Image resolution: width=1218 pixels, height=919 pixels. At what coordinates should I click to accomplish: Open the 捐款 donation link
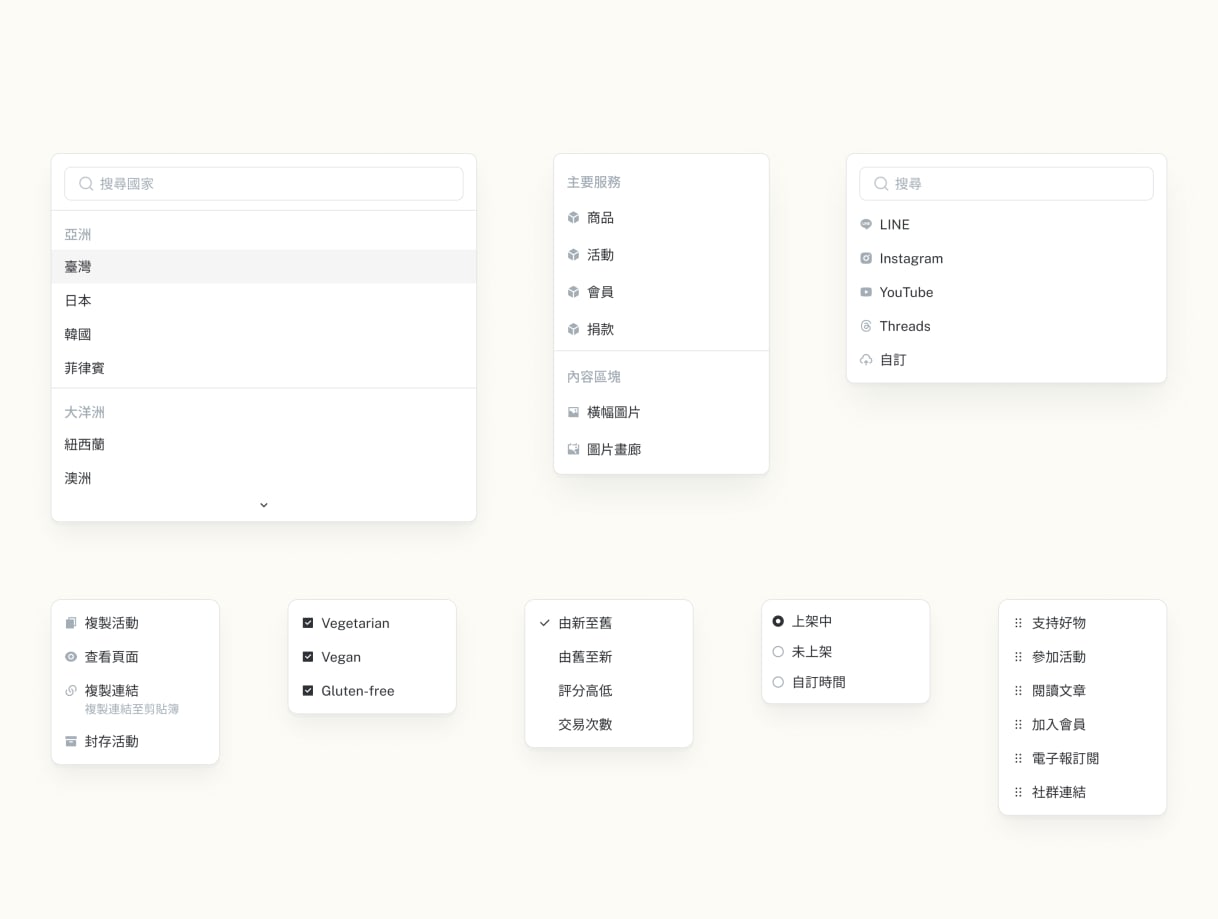(602, 328)
